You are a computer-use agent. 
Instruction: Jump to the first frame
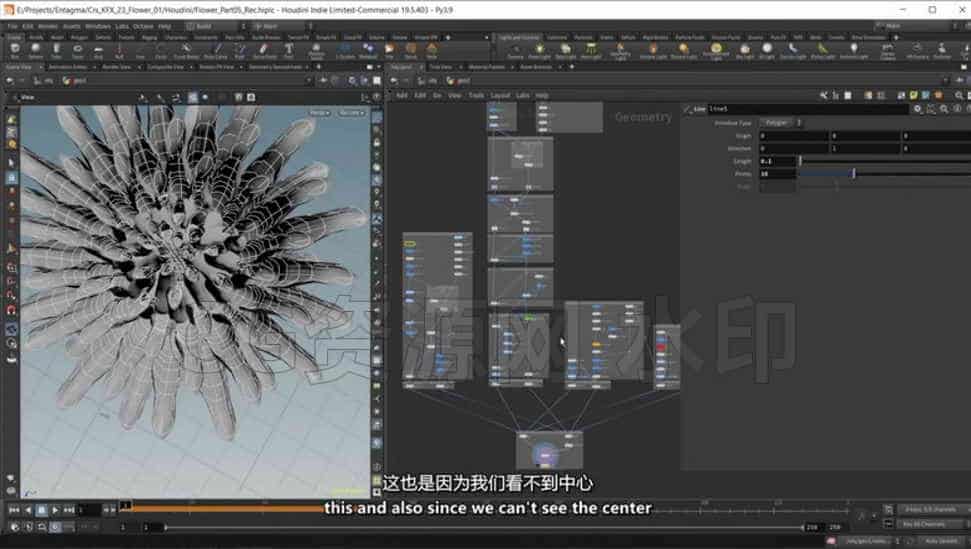(14, 510)
